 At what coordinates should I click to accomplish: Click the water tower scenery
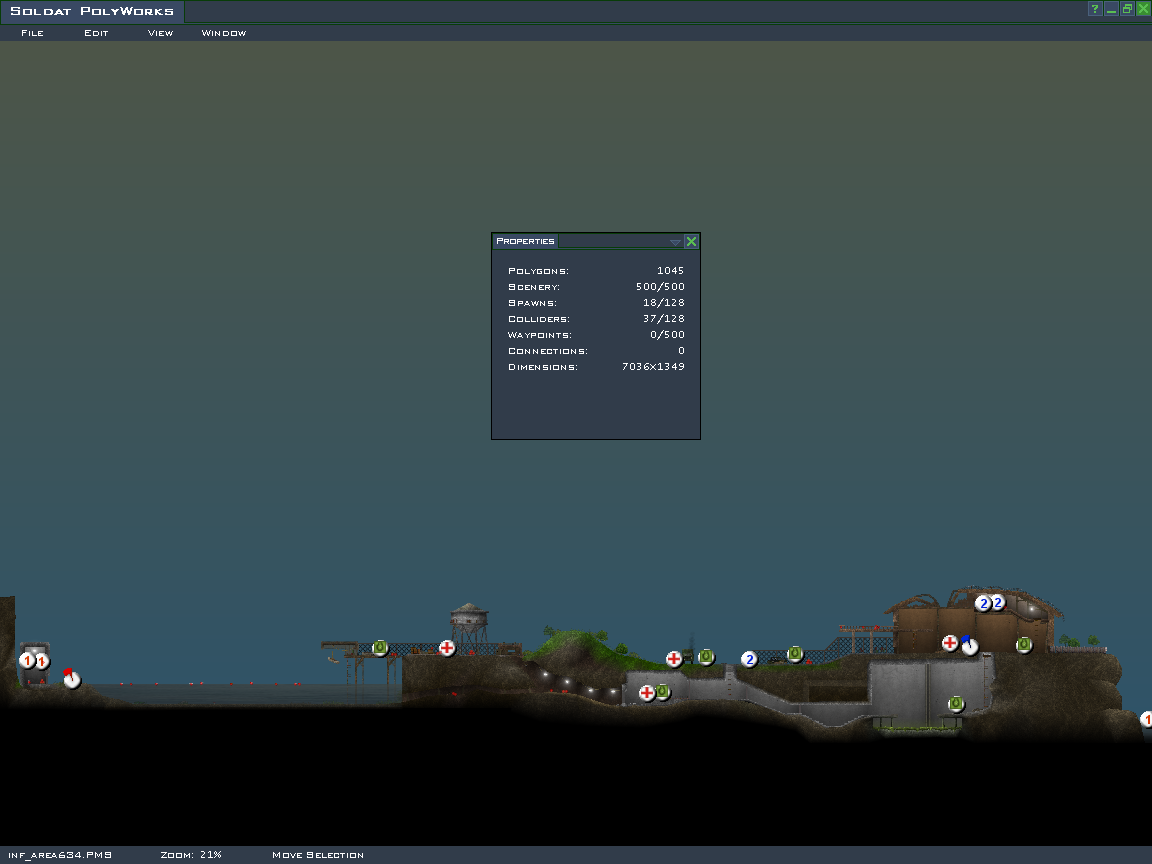[467, 622]
